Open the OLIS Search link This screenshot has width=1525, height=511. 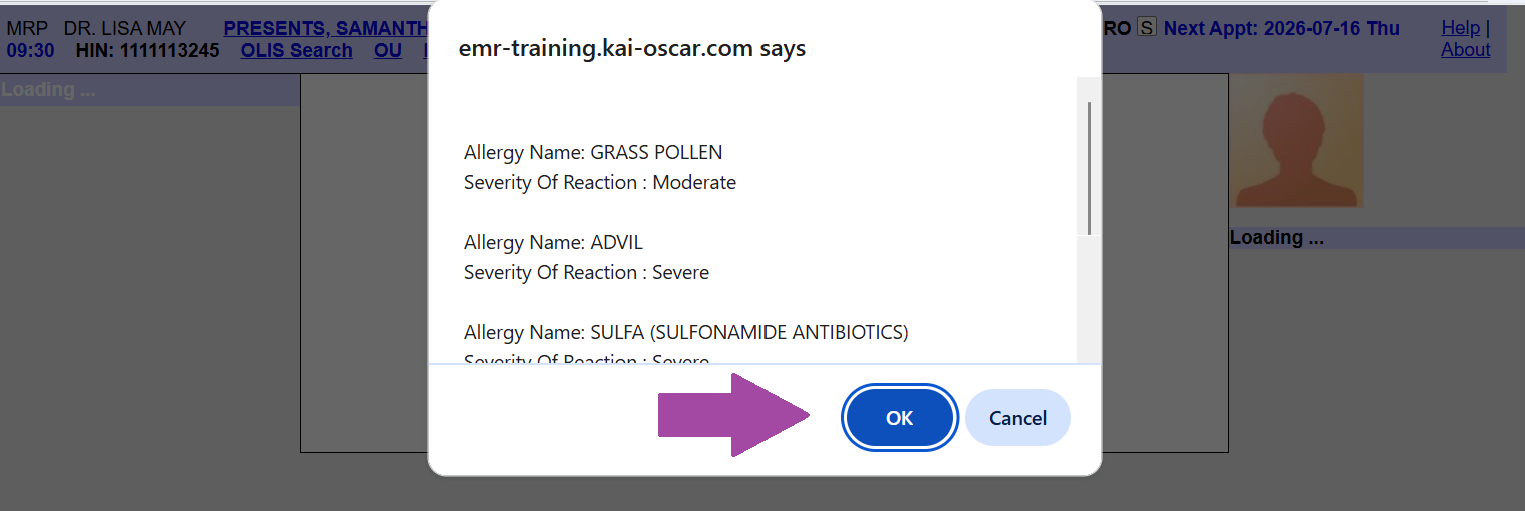[296, 50]
